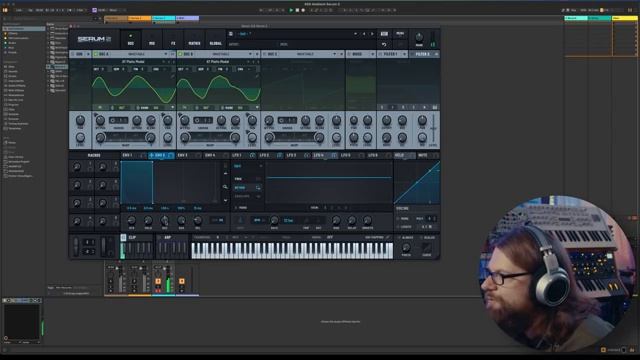Toggle the SUB oscillator switch

pyautogui.click(x=73, y=54)
